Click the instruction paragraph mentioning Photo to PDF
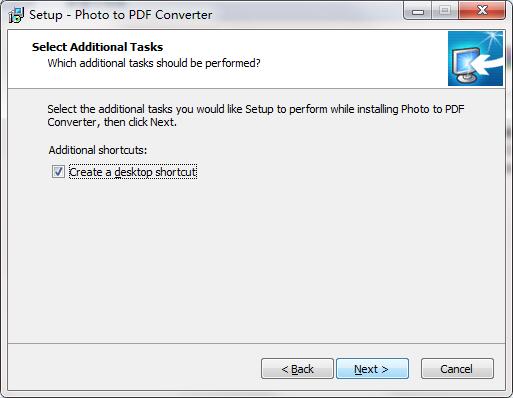Image resolution: width=513 pixels, height=398 pixels. pos(256,115)
